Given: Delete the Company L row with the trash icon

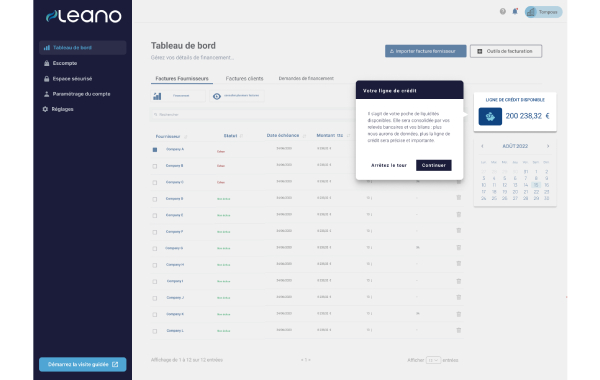Looking at the screenshot, I should tap(458, 330).
